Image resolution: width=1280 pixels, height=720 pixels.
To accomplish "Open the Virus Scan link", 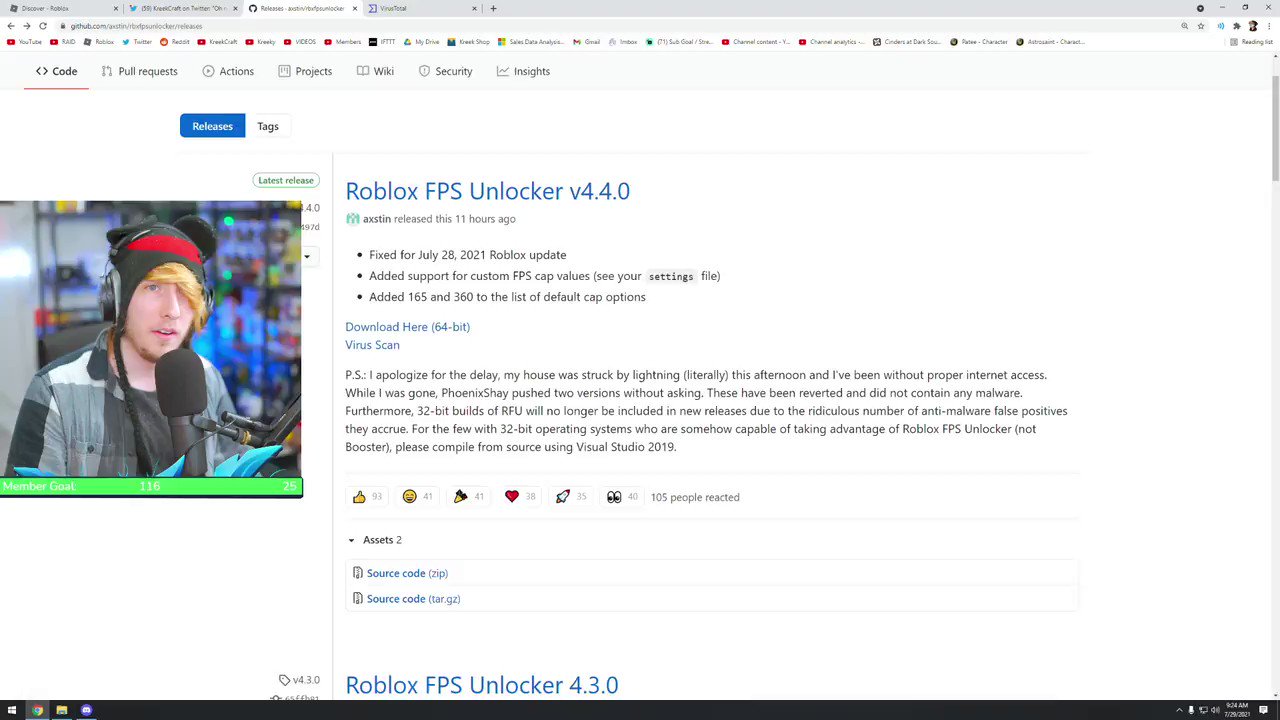I will (372, 345).
